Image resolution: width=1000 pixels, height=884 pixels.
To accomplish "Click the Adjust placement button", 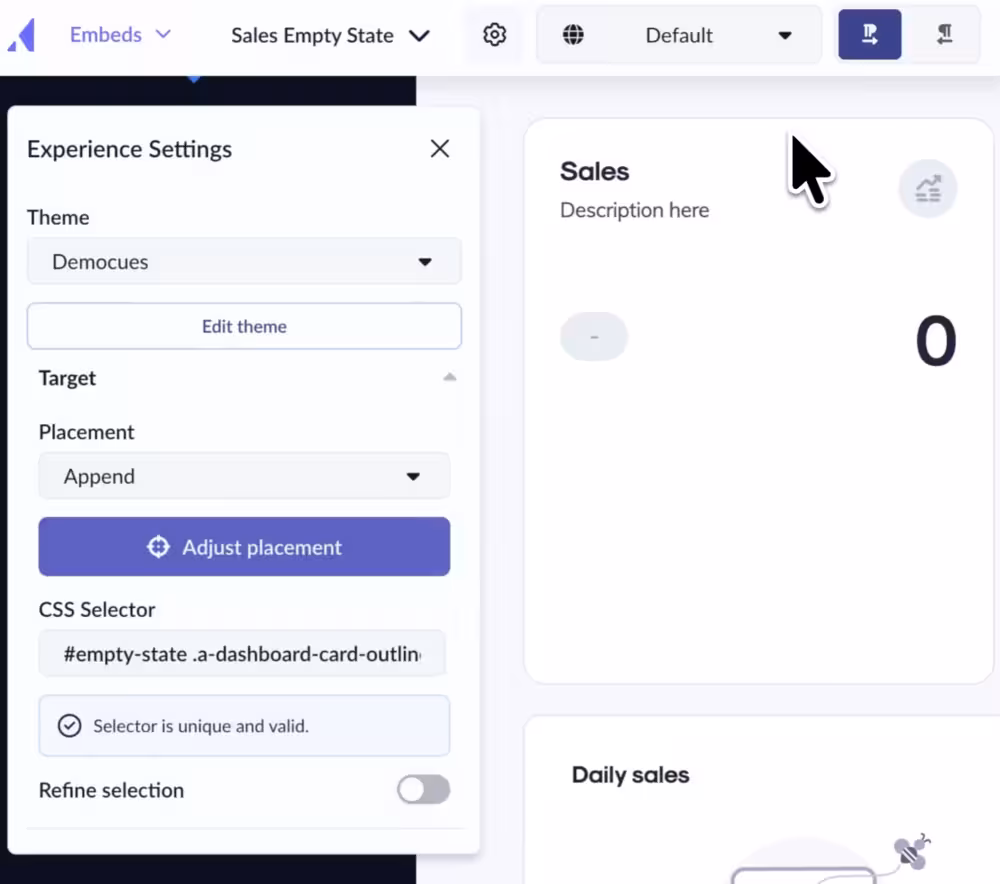I will tap(244, 547).
